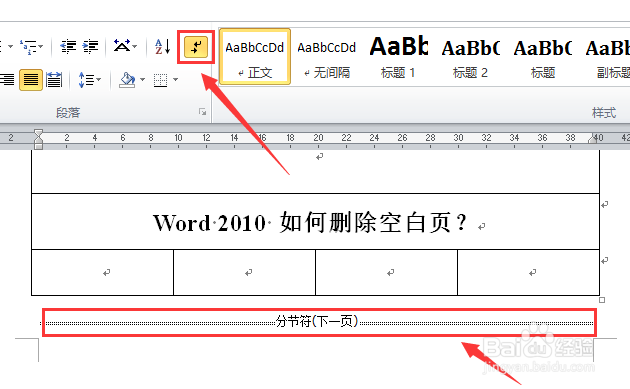Screen dimensions: 630x389
Task: Click the table resize handle
Action: coord(602,300)
